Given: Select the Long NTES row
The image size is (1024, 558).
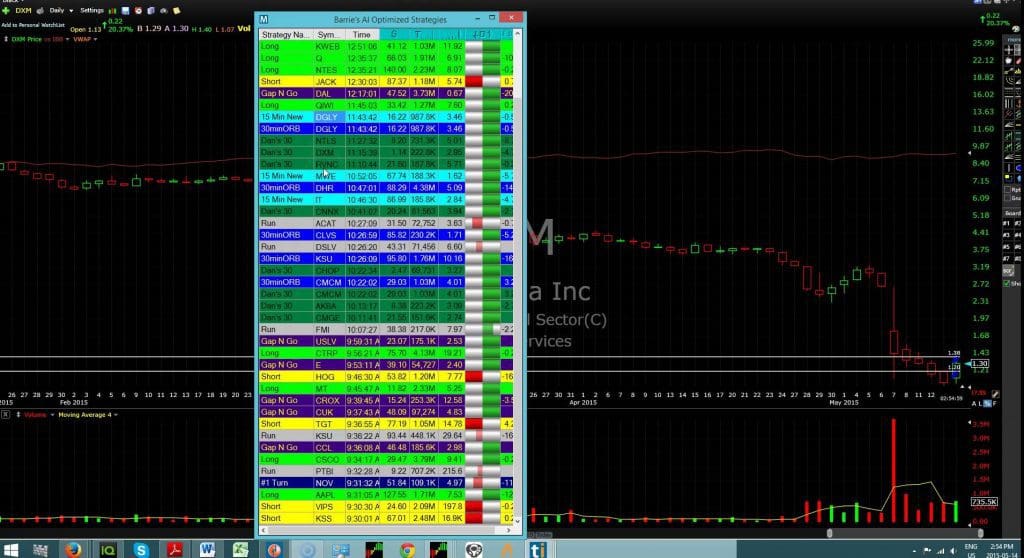Looking at the screenshot, I should click(x=386, y=70).
